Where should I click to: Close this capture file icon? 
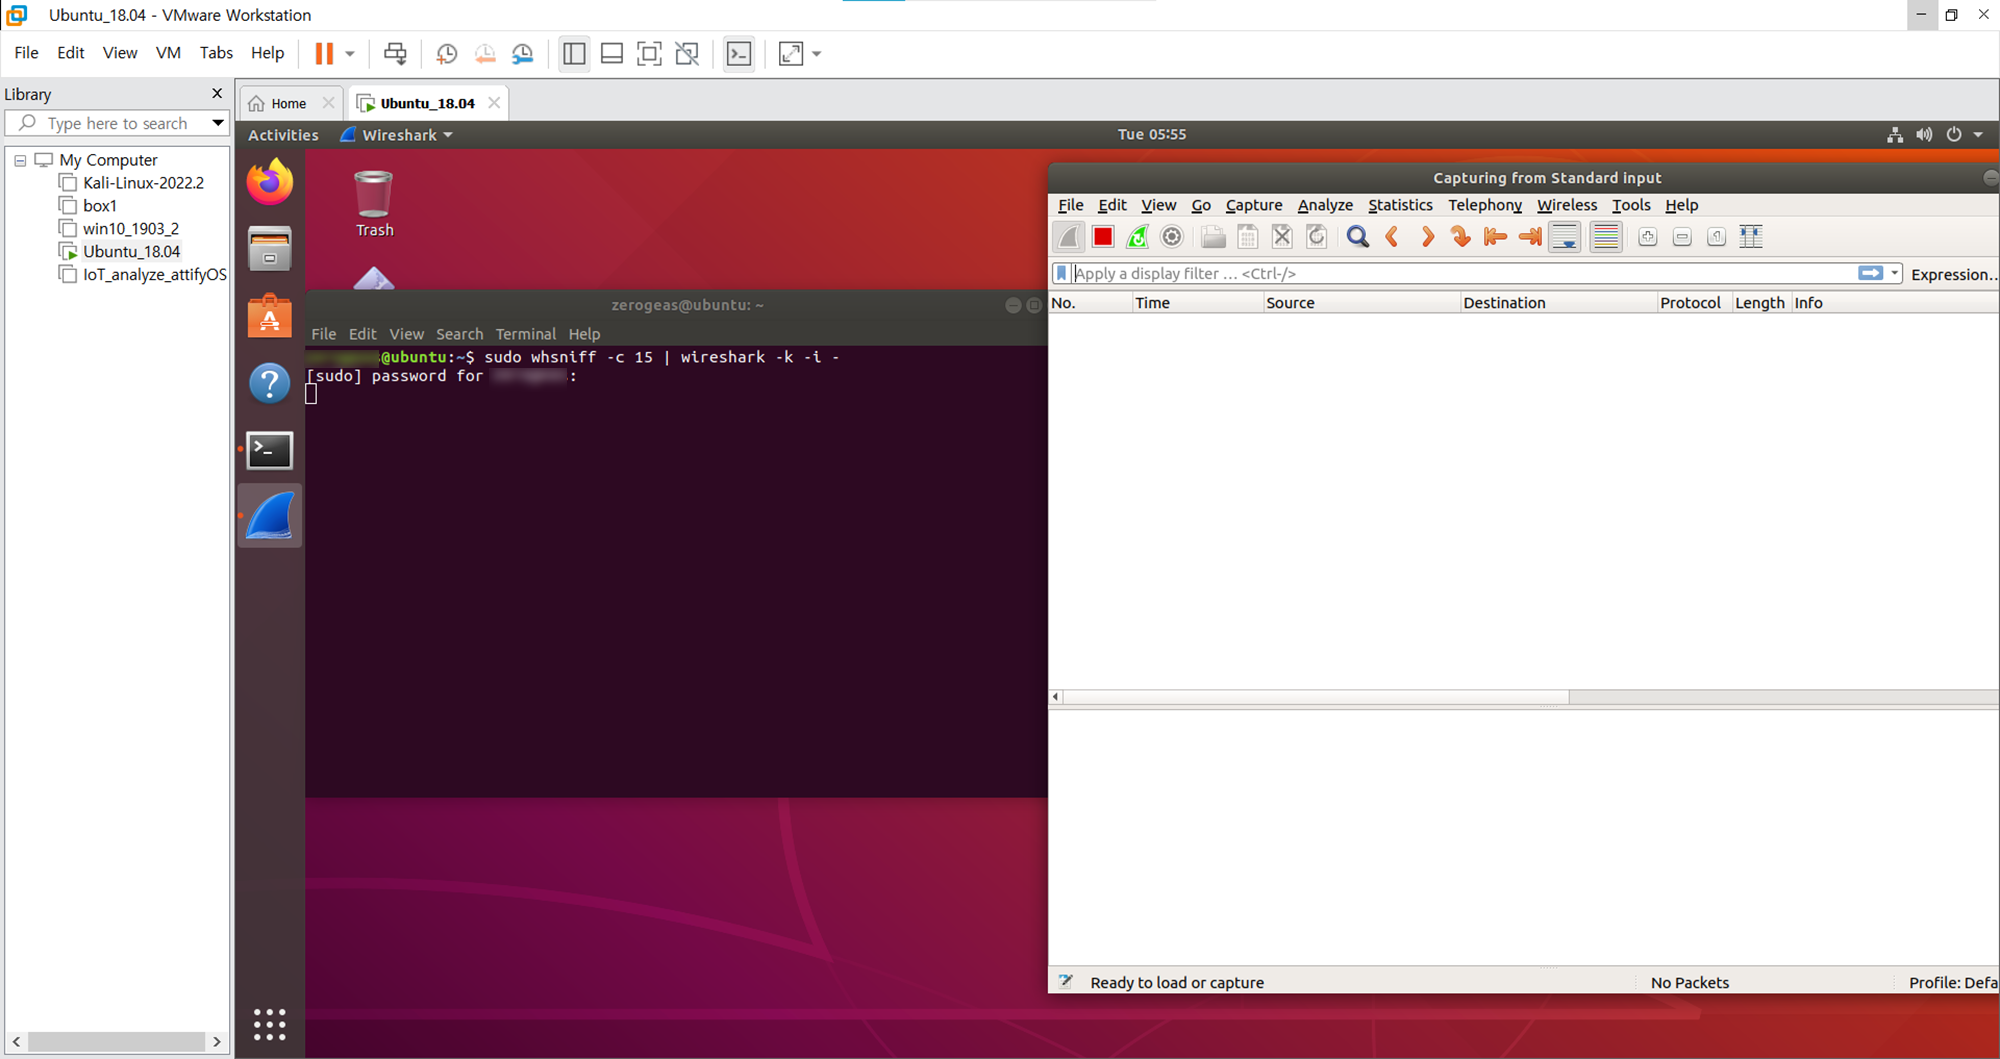coord(1282,237)
